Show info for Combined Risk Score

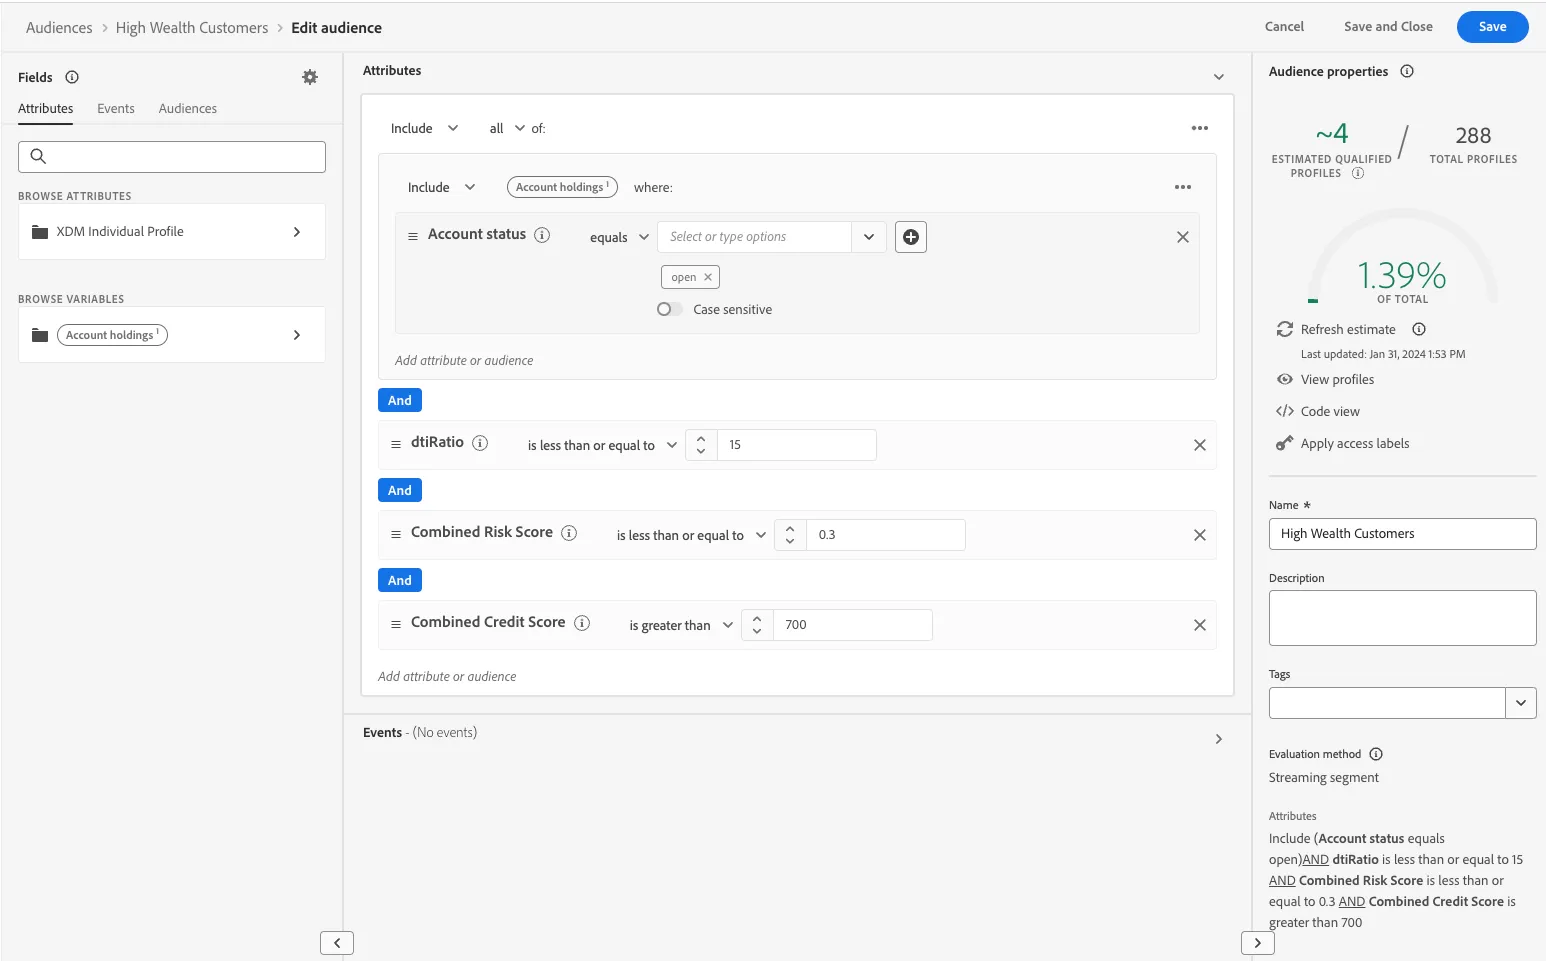569,533
